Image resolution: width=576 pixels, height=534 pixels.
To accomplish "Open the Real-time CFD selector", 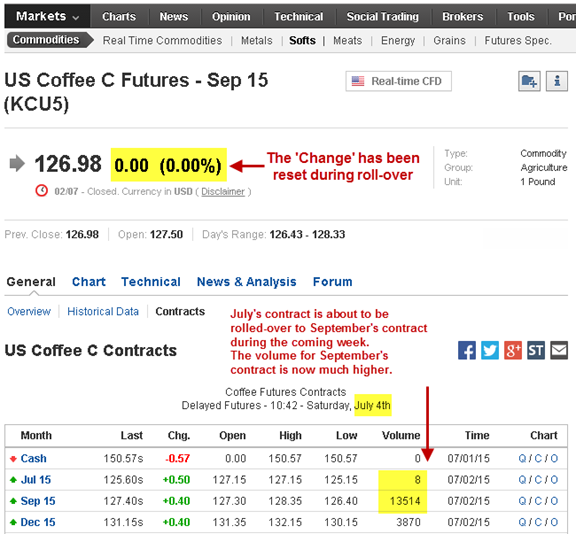I will tap(398, 81).
